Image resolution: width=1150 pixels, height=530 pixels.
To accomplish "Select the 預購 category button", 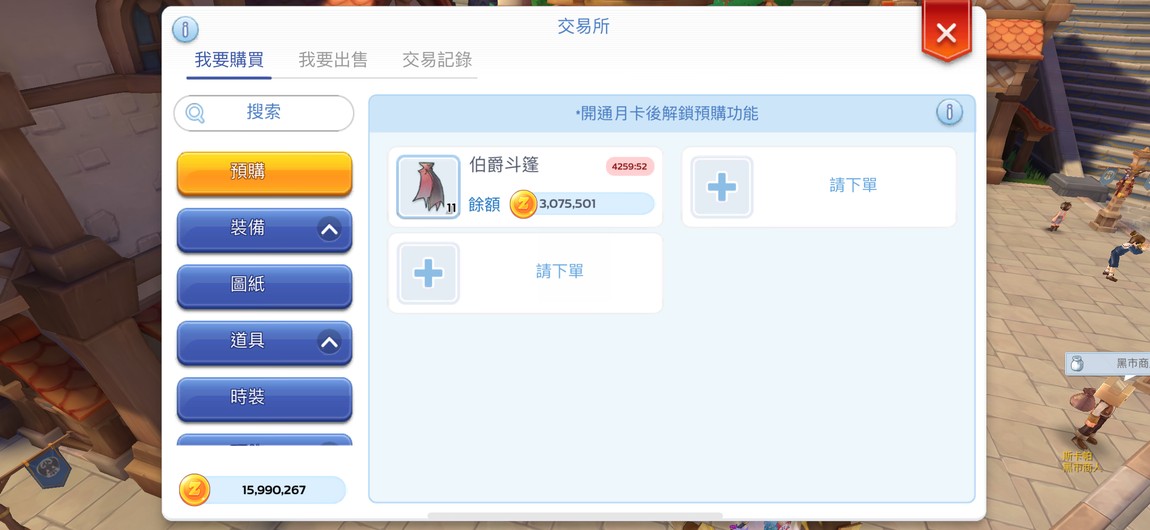I will coord(264,173).
